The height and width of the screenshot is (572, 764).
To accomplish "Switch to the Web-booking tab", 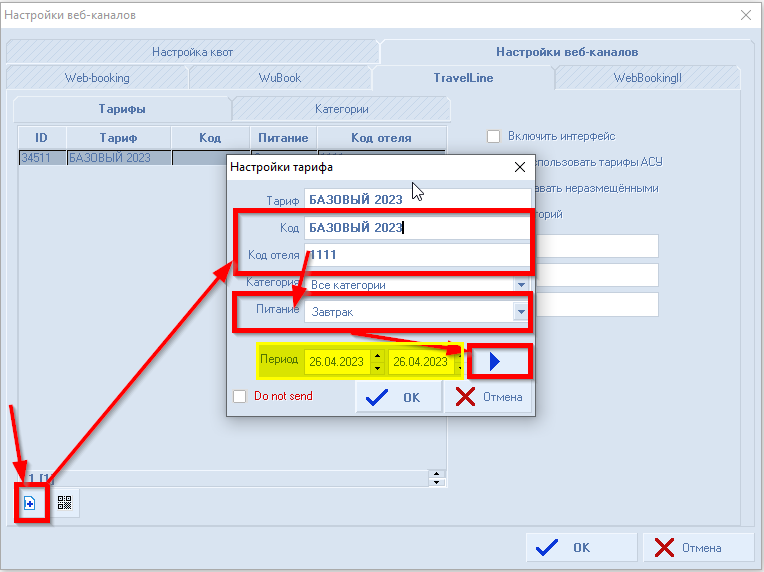I will (x=97, y=78).
